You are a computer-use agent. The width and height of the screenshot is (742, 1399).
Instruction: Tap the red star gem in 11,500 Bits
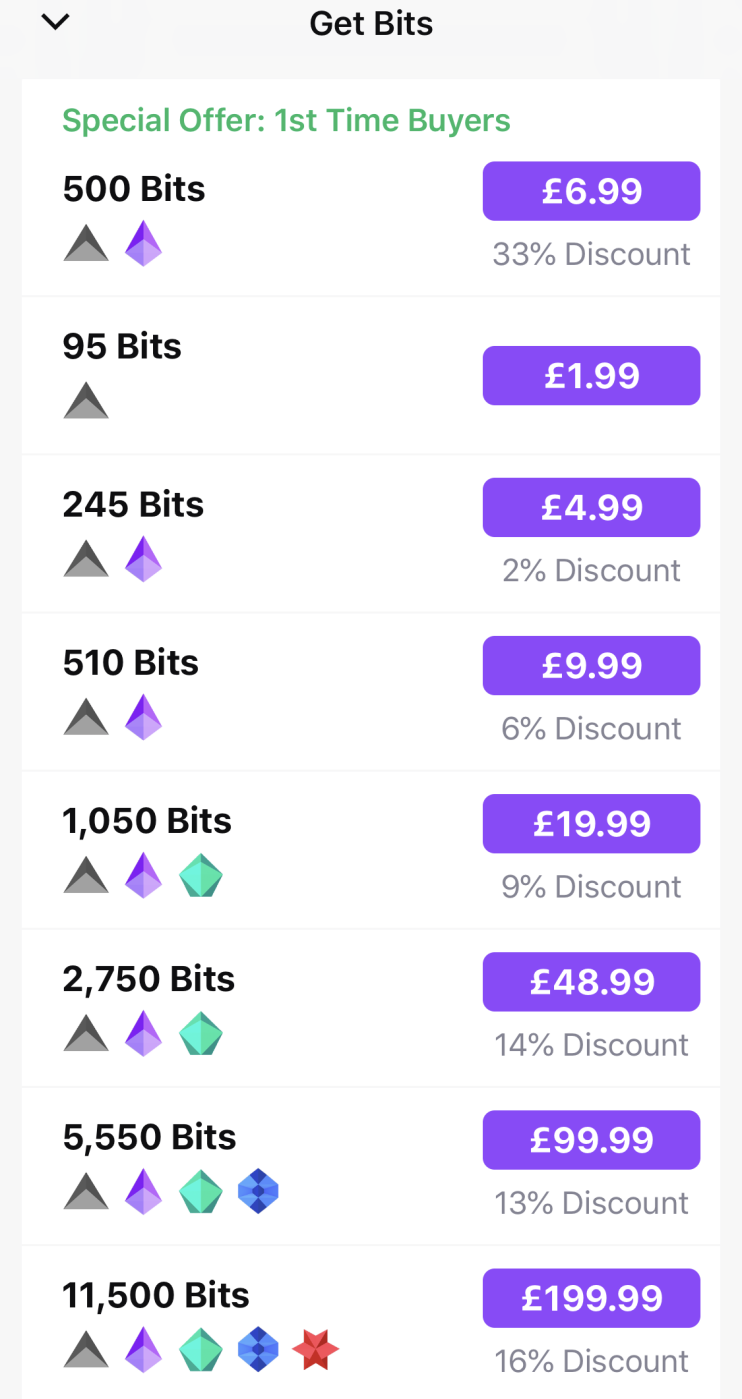315,1349
